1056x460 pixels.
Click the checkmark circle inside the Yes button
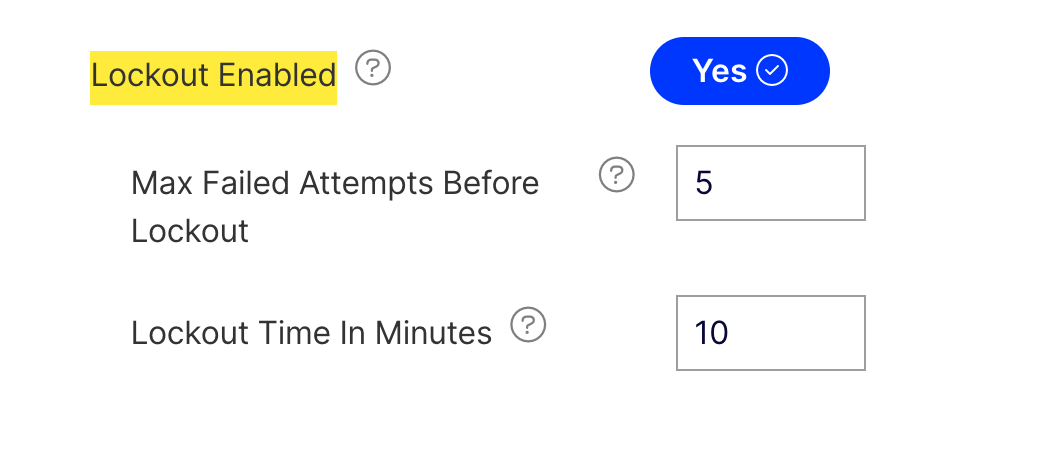(x=772, y=71)
